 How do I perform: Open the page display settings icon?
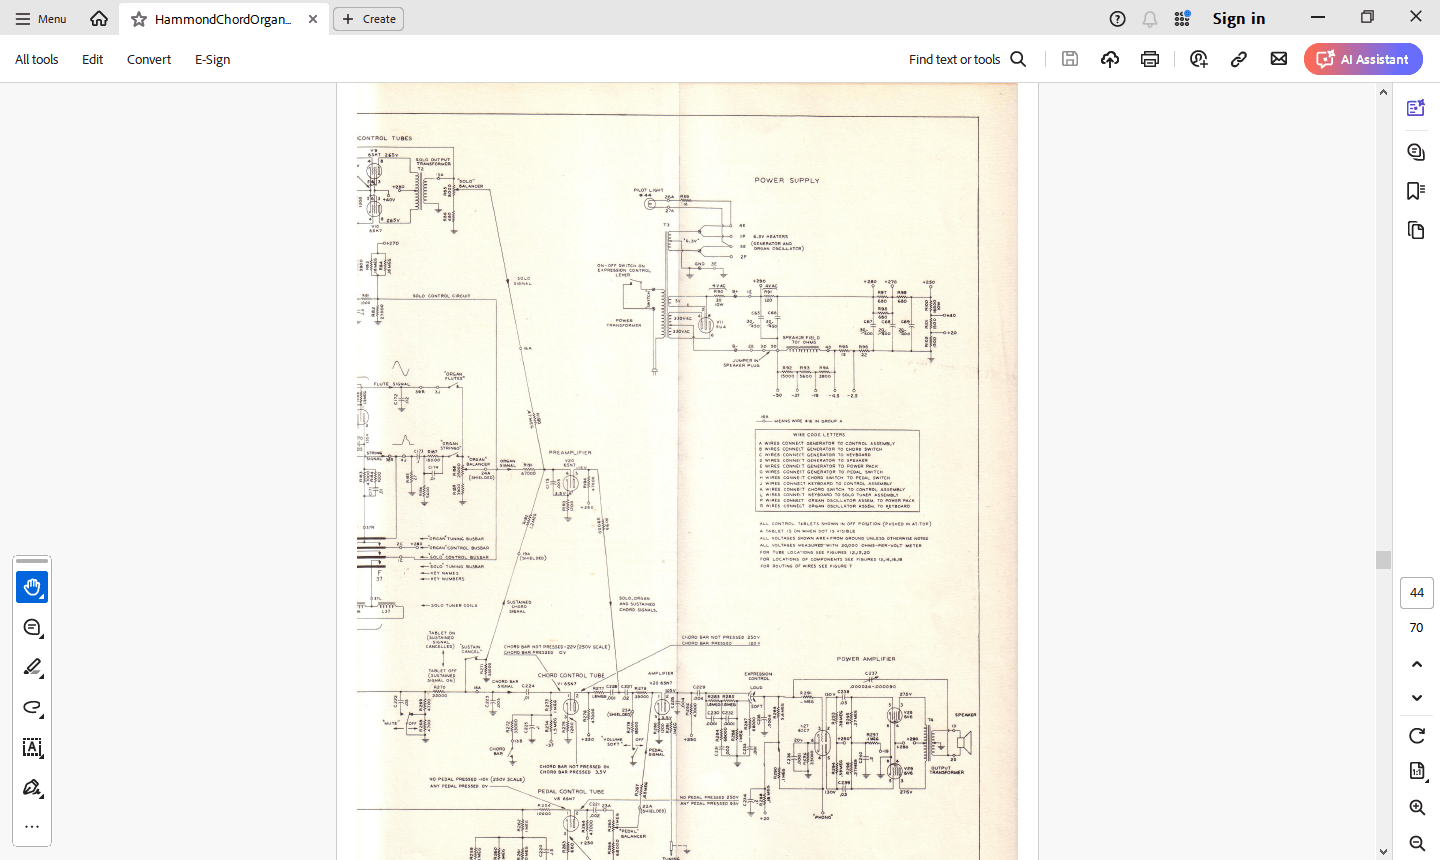pyautogui.click(x=1417, y=771)
